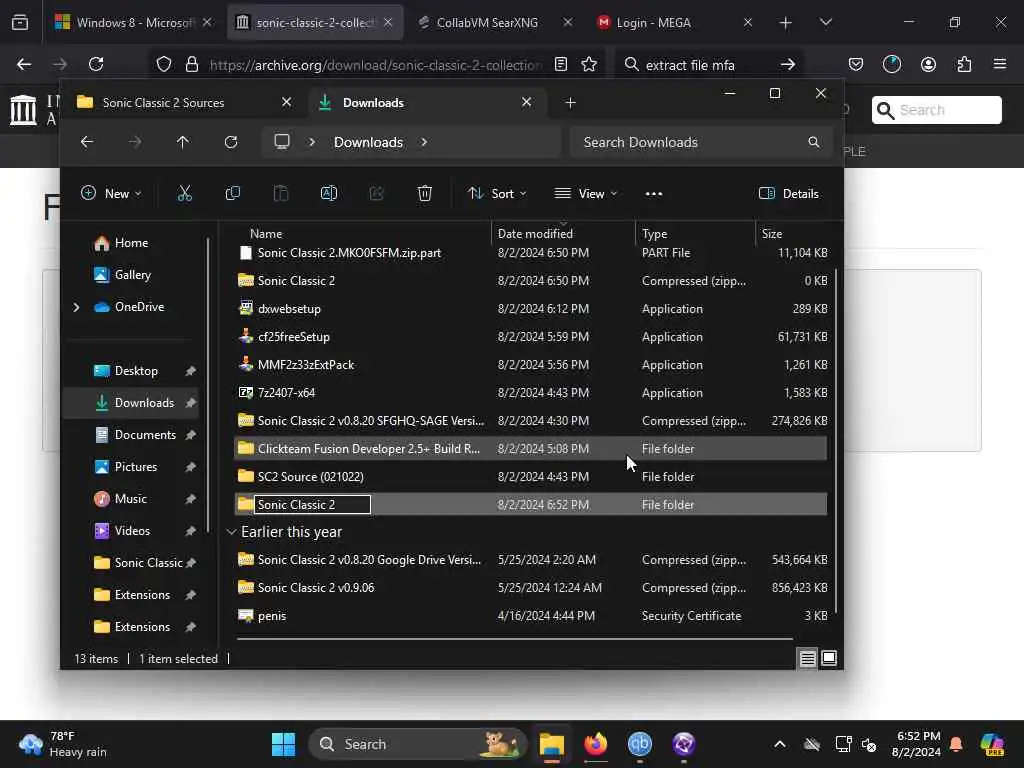Collapse the Earlier this year group
1024x768 pixels.
[231, 532]
